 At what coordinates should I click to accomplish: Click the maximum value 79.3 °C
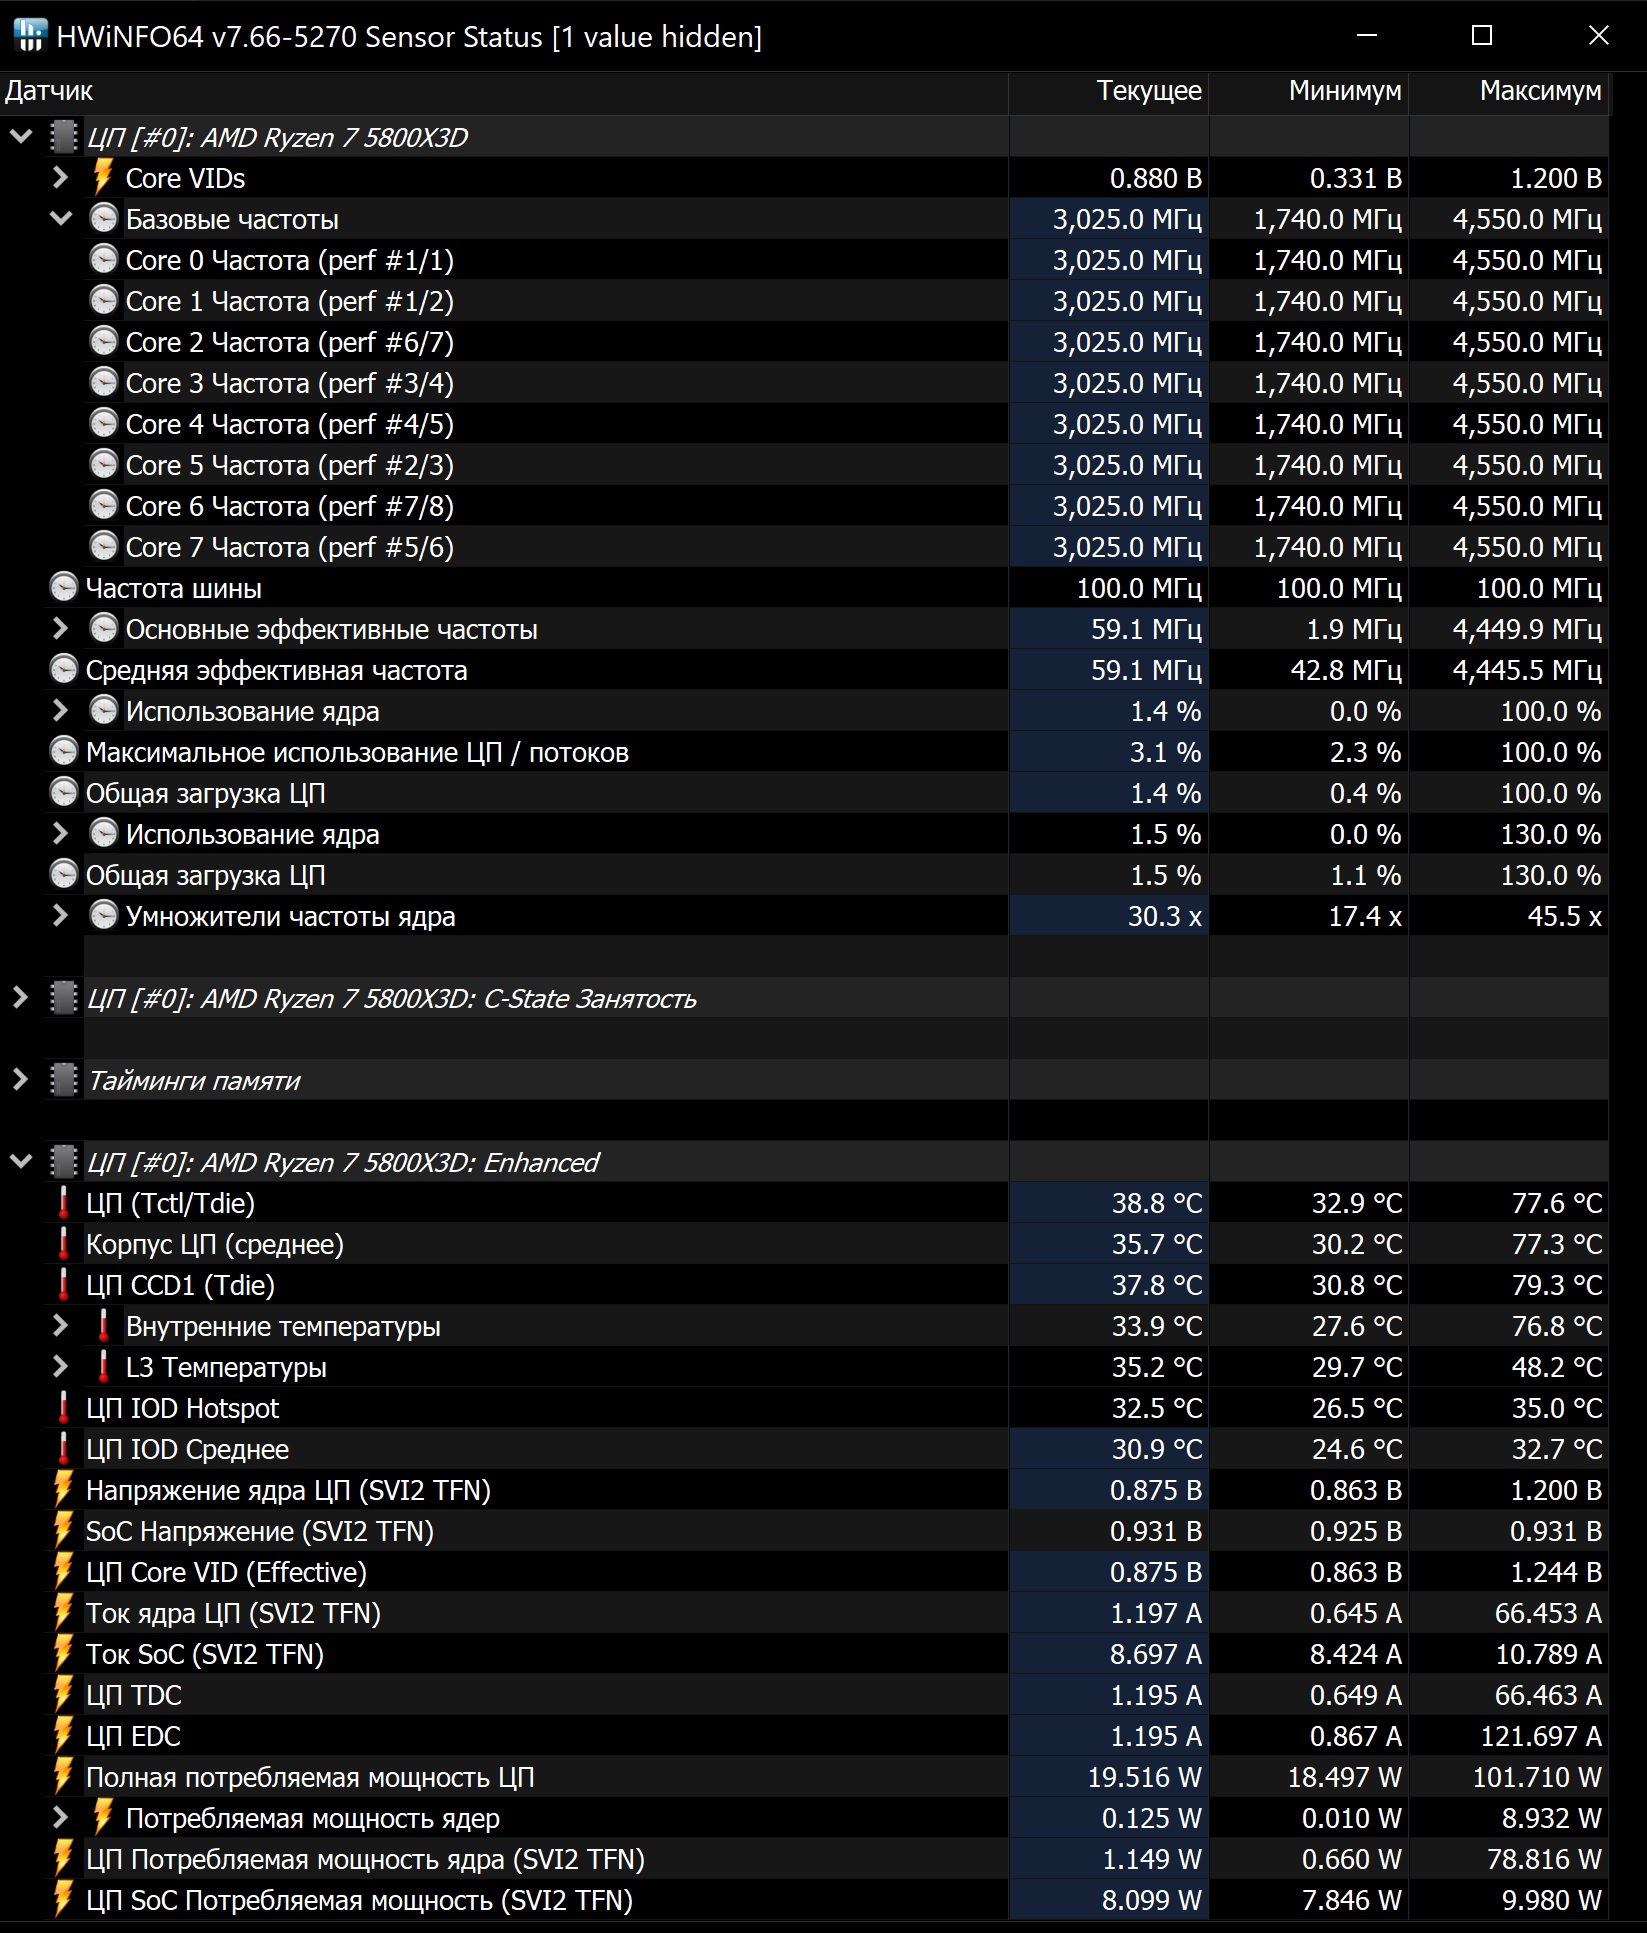(1557, 1285)
